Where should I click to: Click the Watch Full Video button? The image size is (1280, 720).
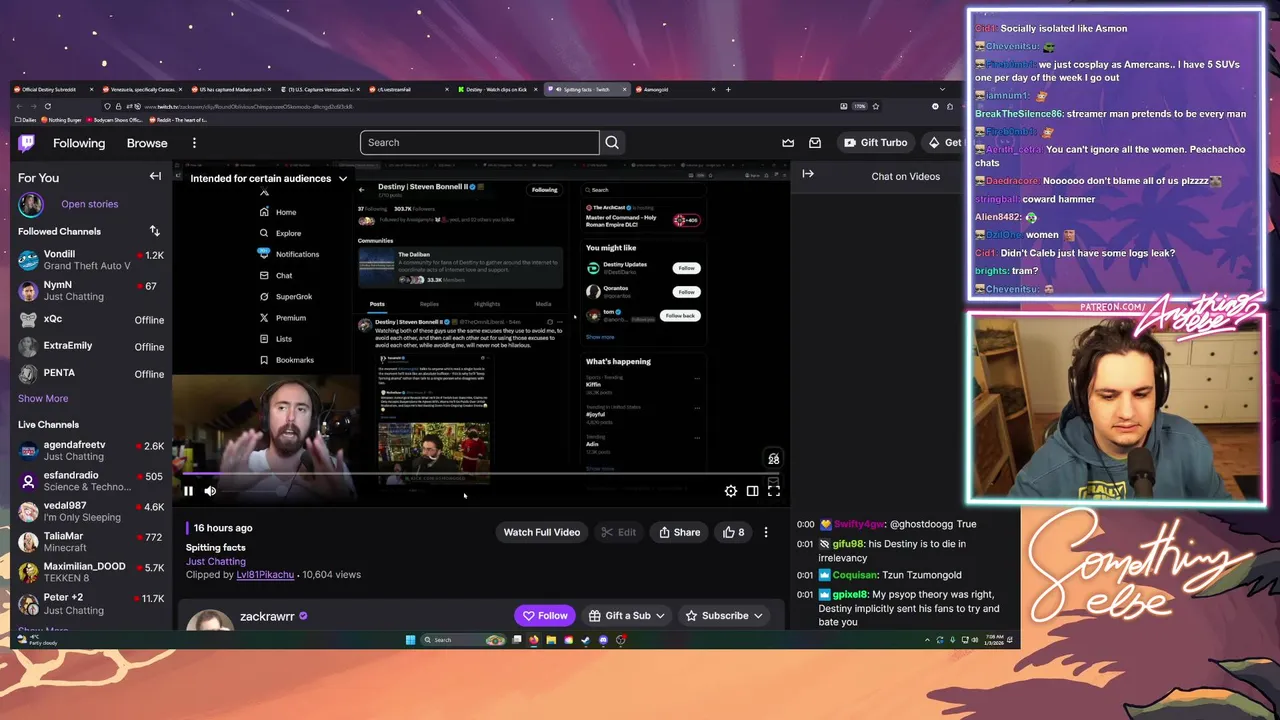click(x=542, y=532)
